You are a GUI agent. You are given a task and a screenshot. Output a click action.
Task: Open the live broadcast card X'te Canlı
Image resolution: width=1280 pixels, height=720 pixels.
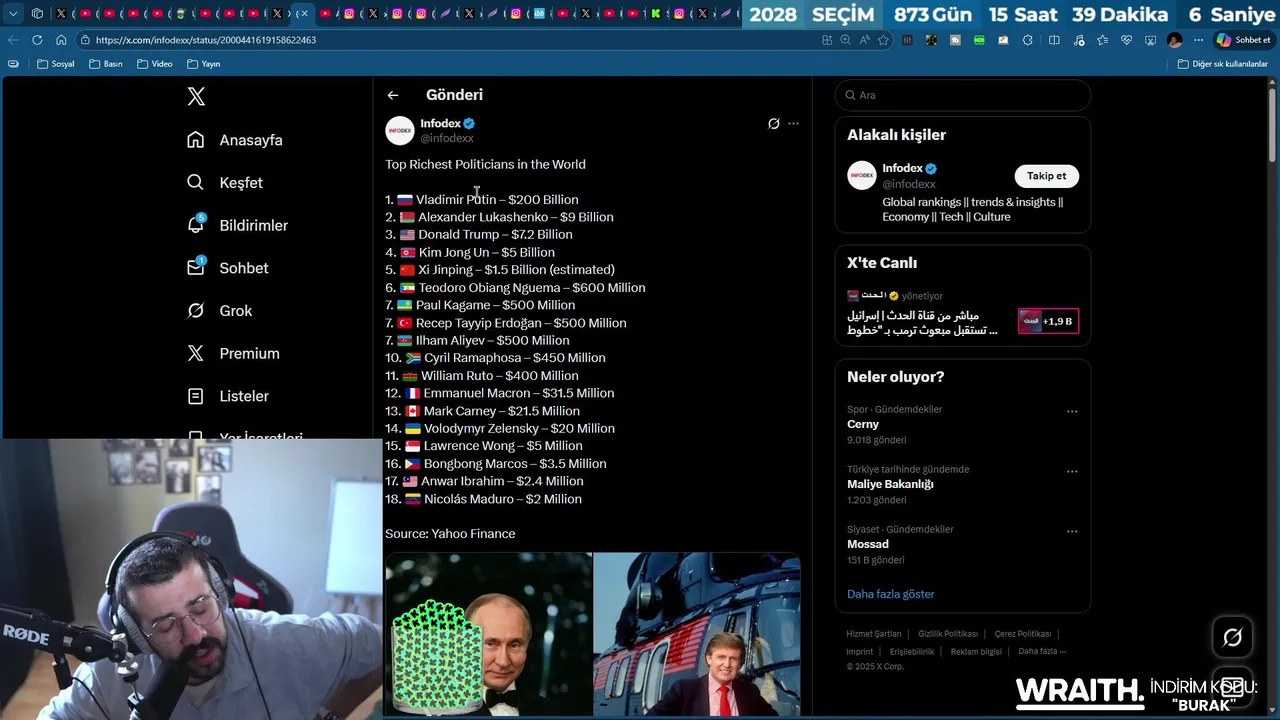pyautogui.click(x=962, y=314)
